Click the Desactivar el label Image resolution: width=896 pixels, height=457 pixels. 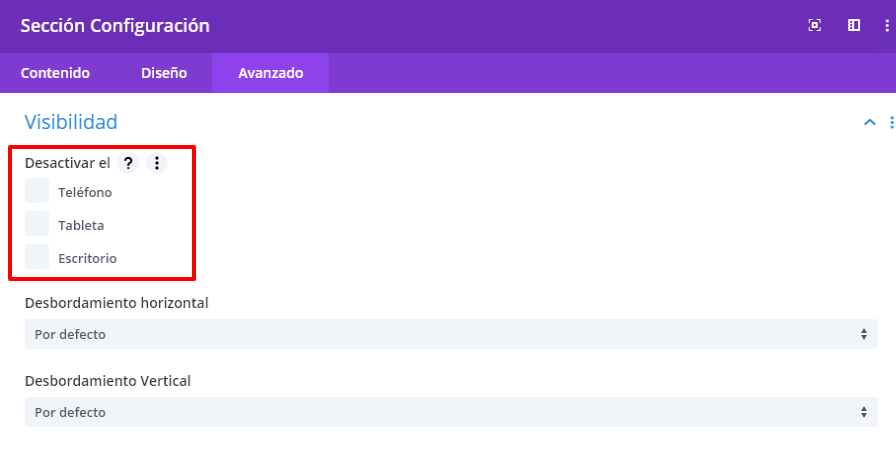pyautogui.click(x=67, y=163)
